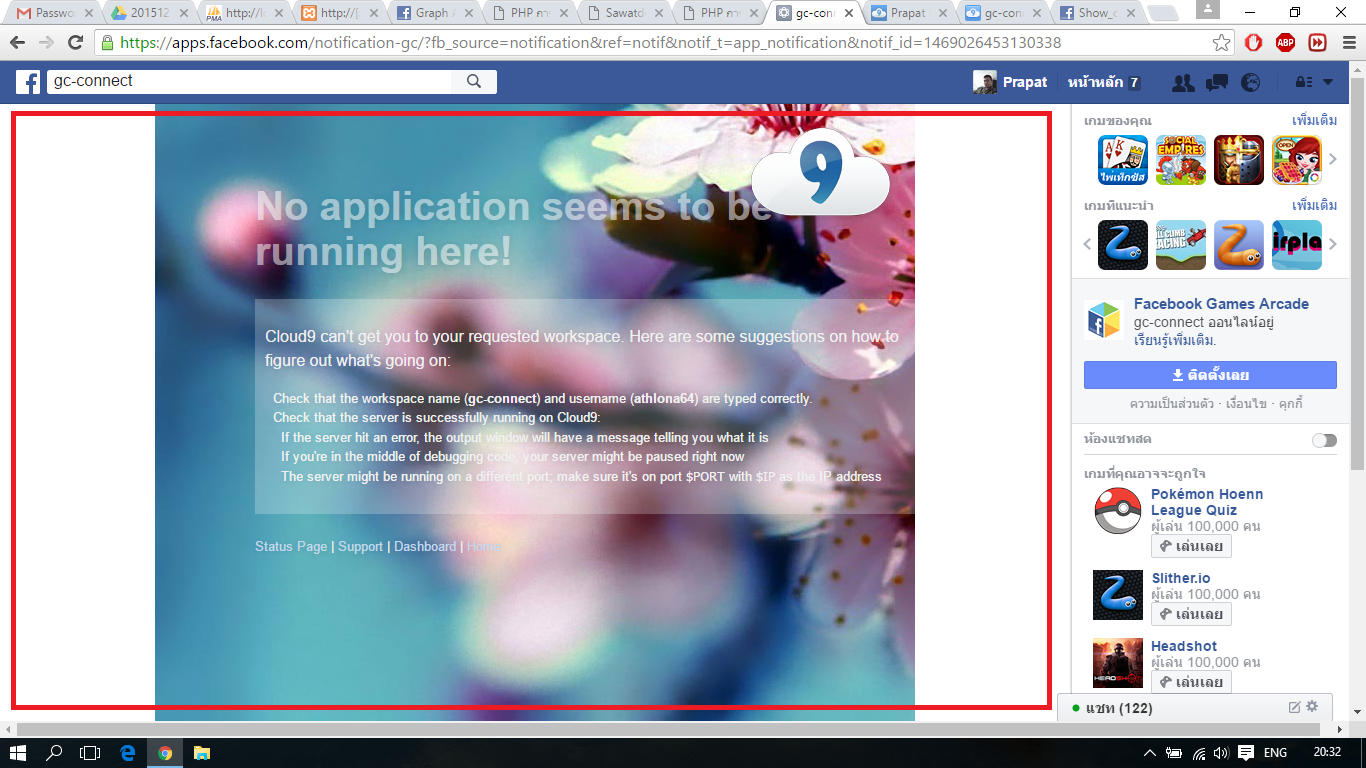Screen dimensions: 1366x768
Task: Click เพิ่มเติม next to เกมของคุณ
Action: pos(1314,121)
